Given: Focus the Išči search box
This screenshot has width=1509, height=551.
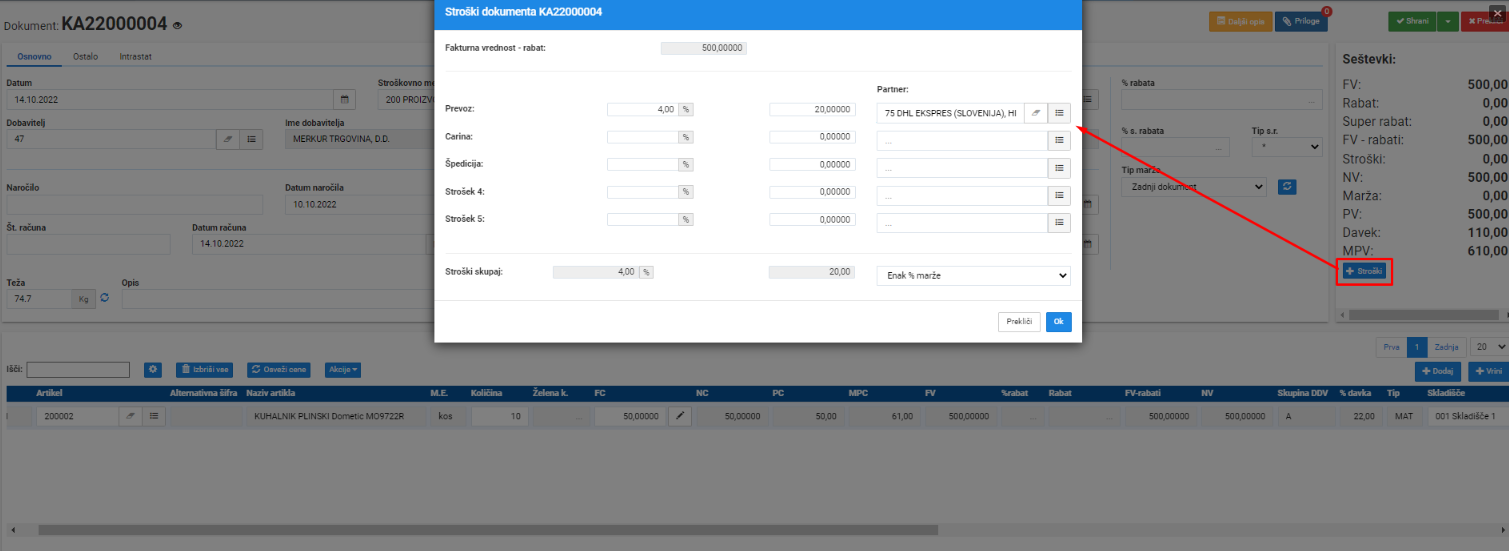Looking at the screenshot, I should click(x=78, y=370).
